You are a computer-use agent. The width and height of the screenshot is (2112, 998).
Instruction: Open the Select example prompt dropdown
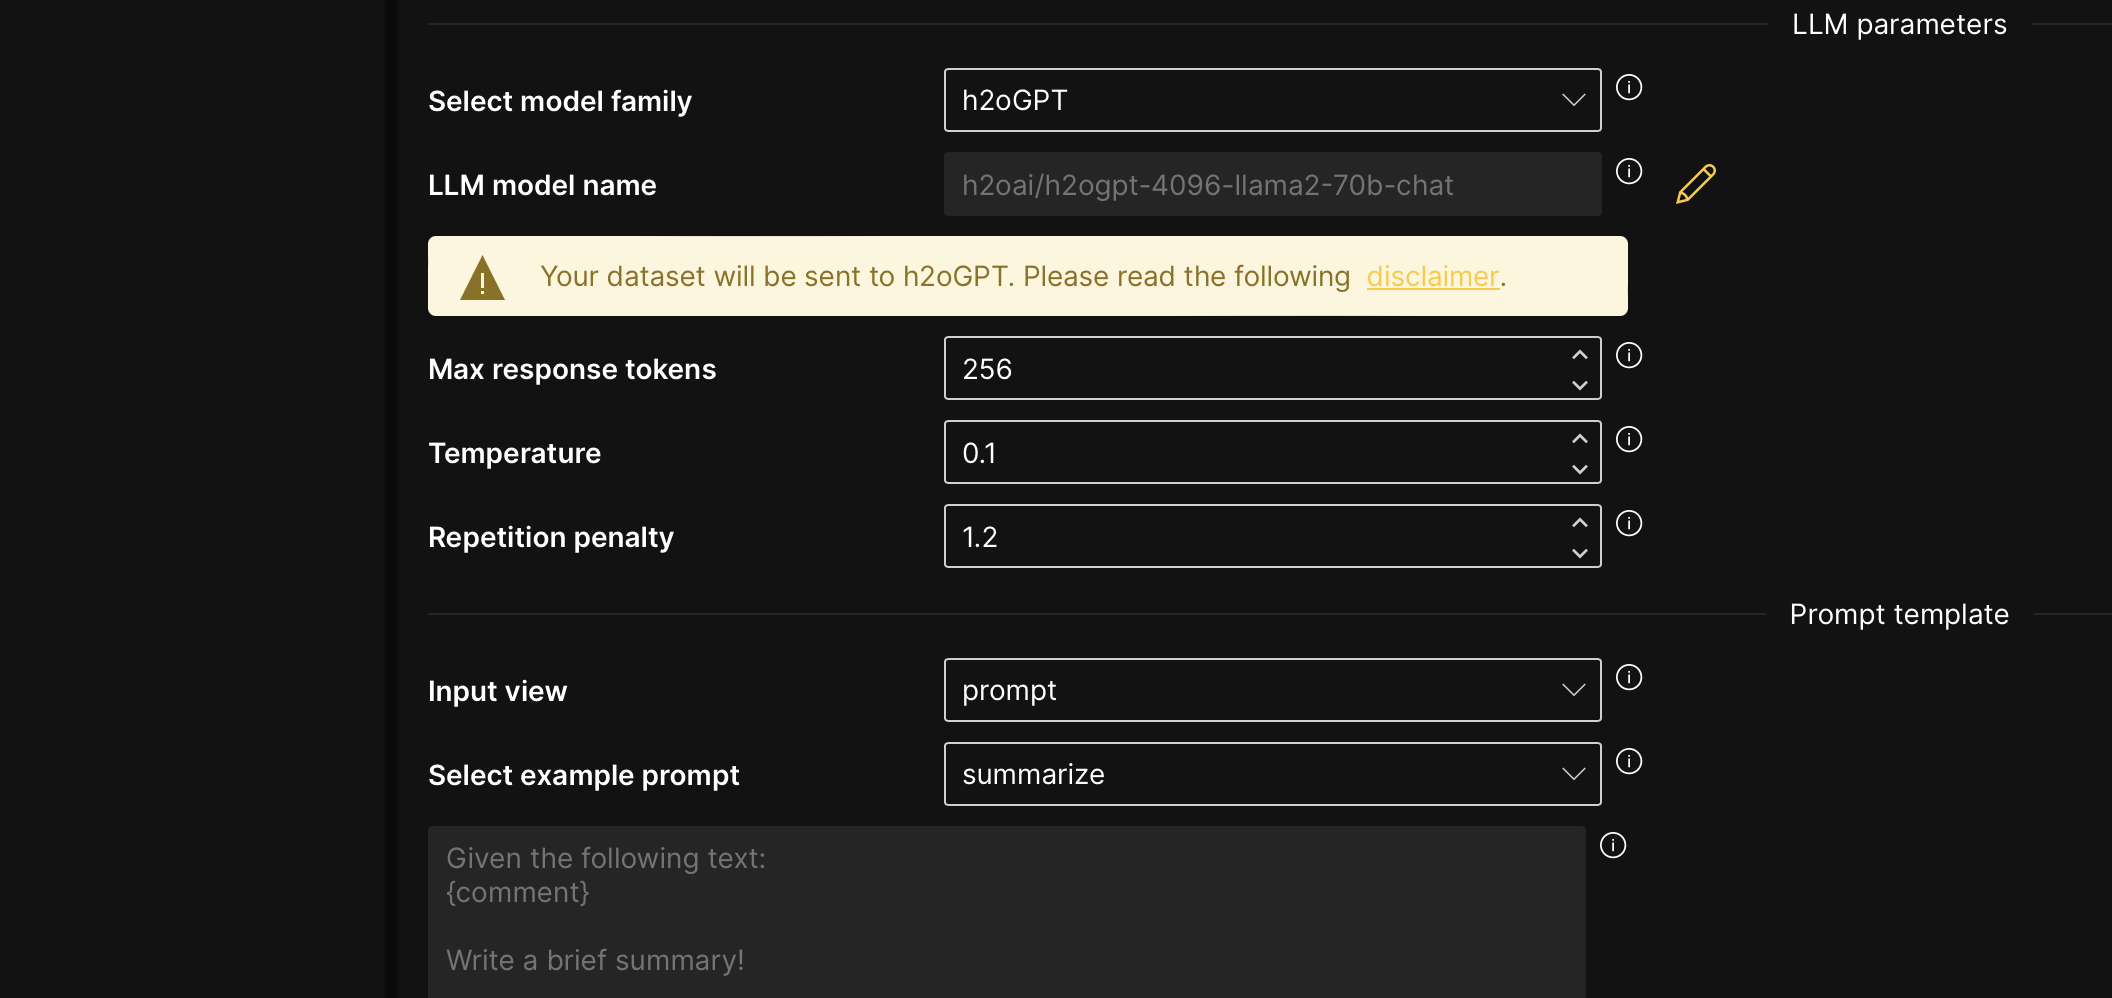[1272, 774]
